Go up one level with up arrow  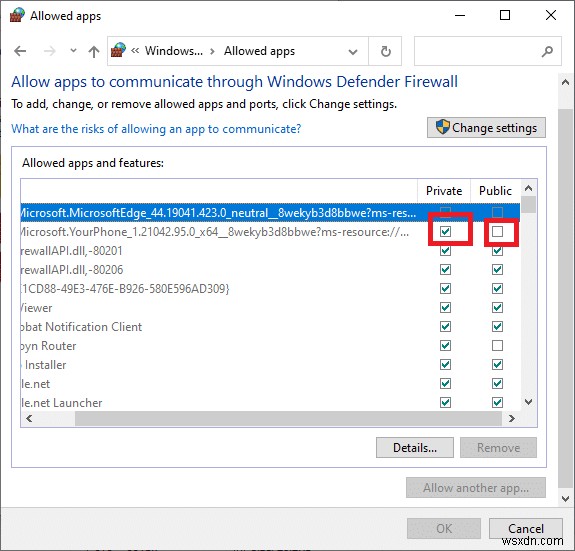pos(94,51)
